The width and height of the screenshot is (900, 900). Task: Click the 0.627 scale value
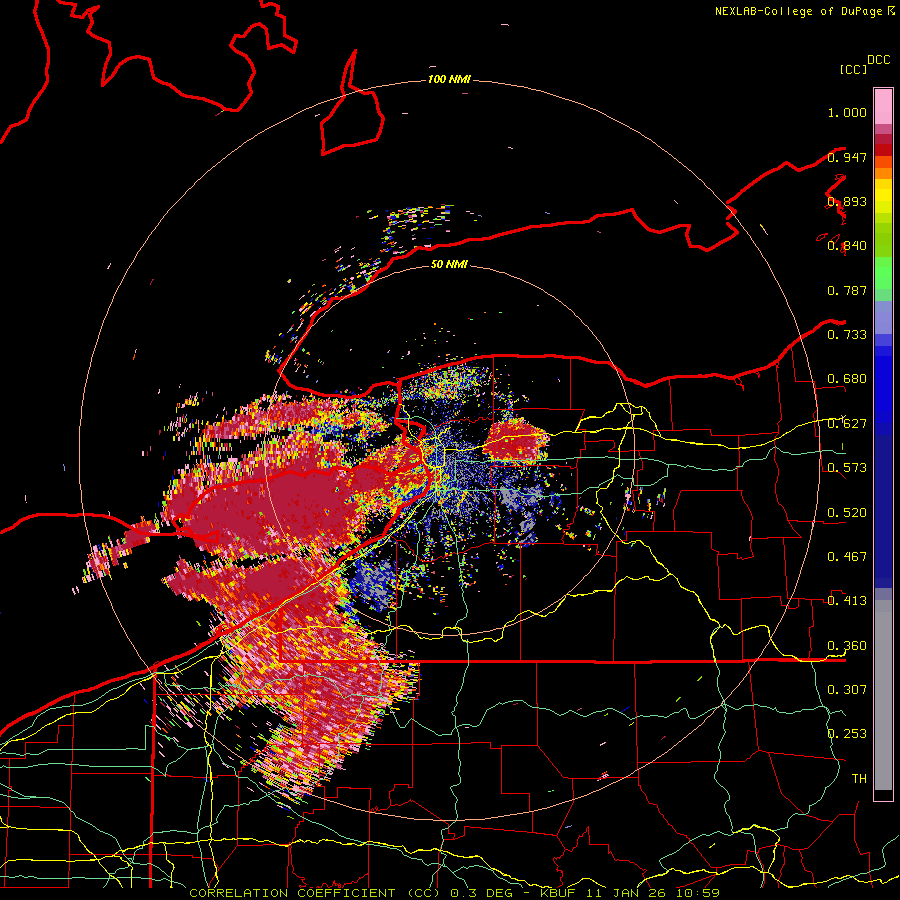click(x=847, y=424)
